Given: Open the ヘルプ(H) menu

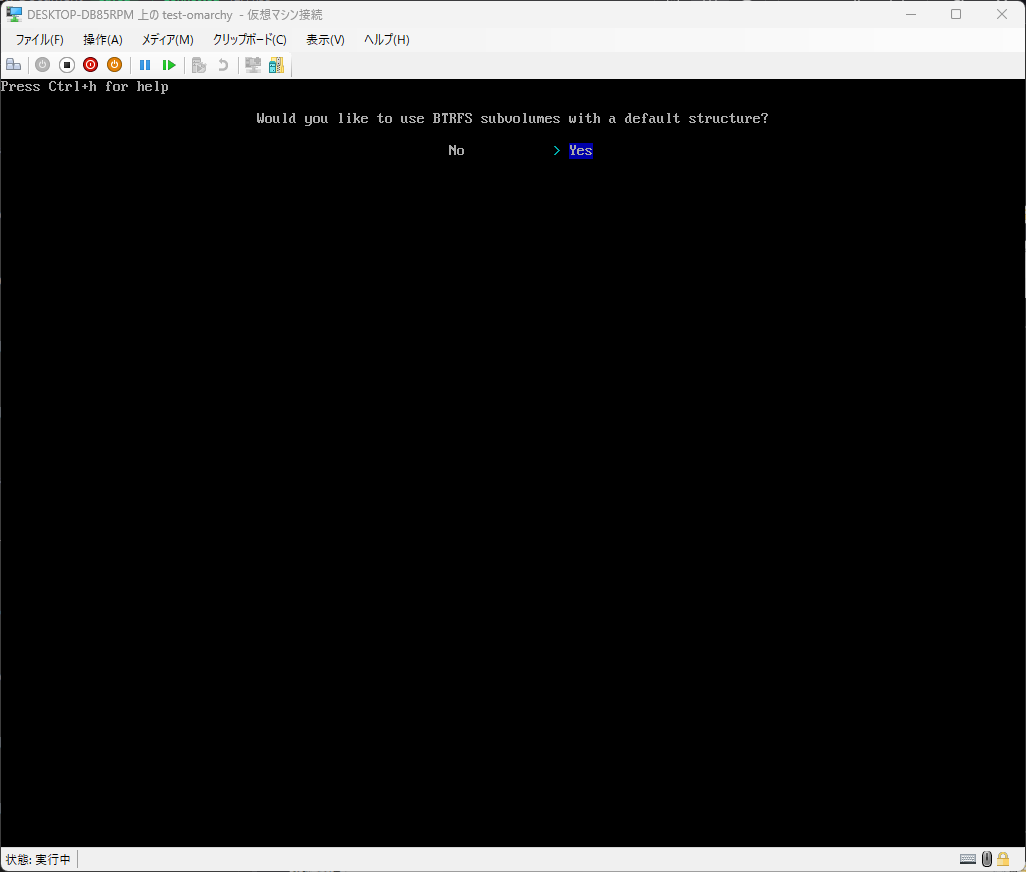Looking at the screenshot, I should [387, 40].
